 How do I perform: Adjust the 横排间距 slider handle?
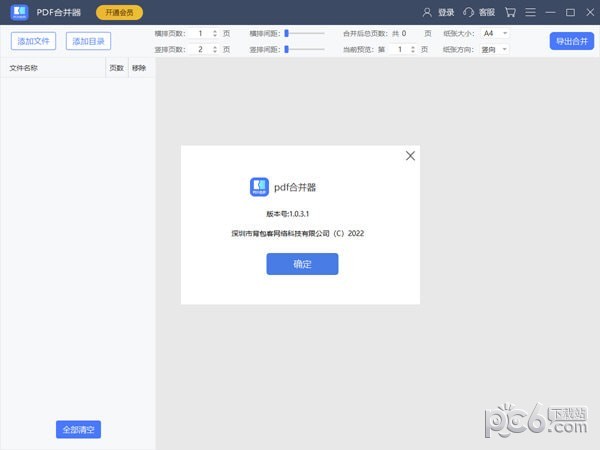click(x=286, y=34)
